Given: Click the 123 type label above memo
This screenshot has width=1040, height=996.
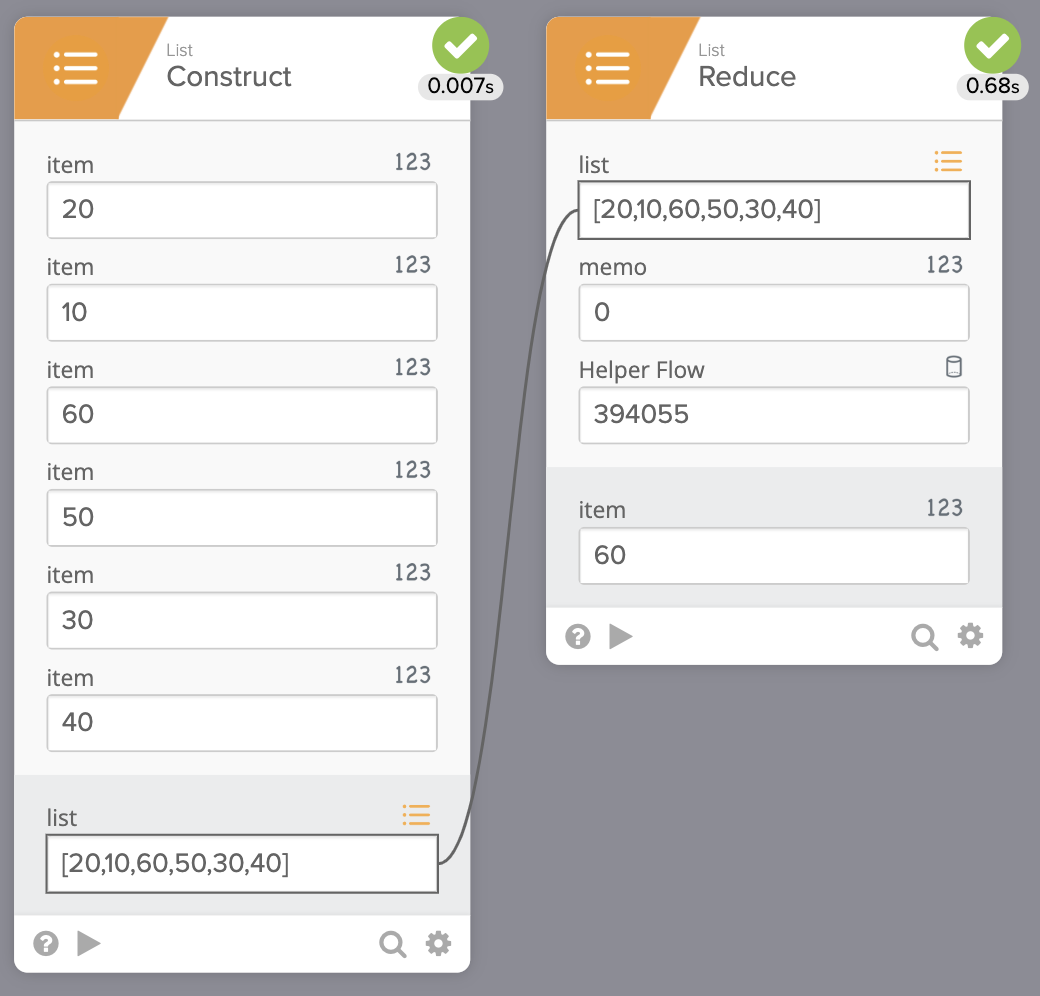Looking at the screenshot, I should pyautogui.click(x=944, y=265).
